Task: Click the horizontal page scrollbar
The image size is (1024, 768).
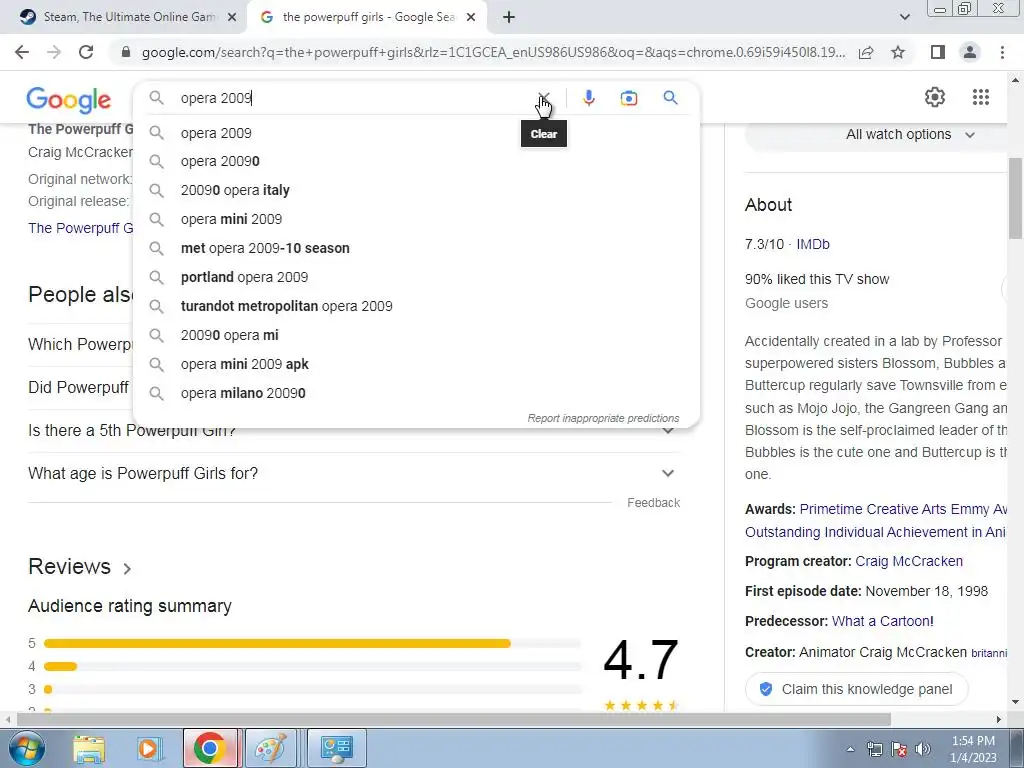Action: click(x=454, y=720)
